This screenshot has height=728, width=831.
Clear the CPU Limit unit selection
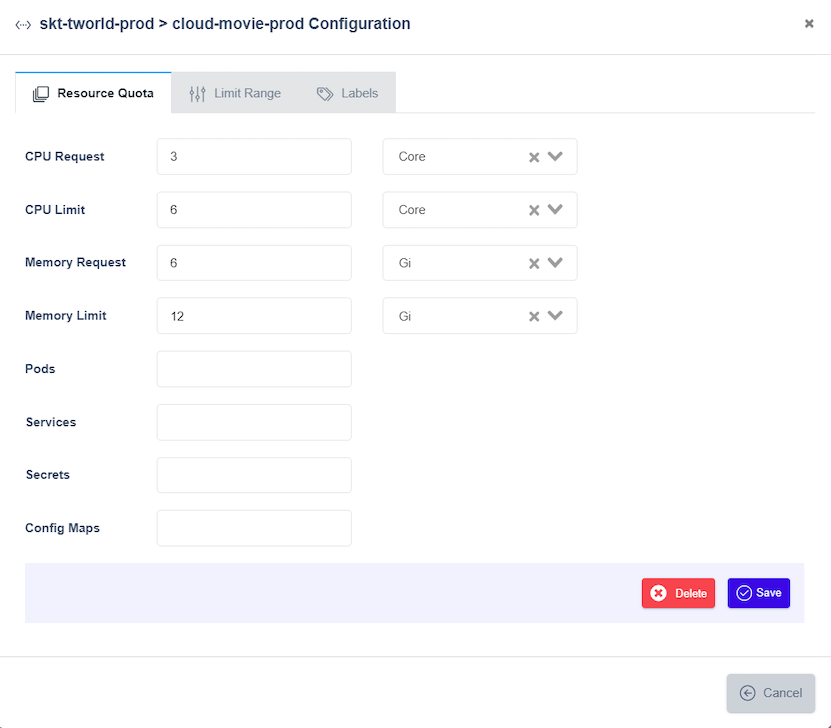coord(534,210)
